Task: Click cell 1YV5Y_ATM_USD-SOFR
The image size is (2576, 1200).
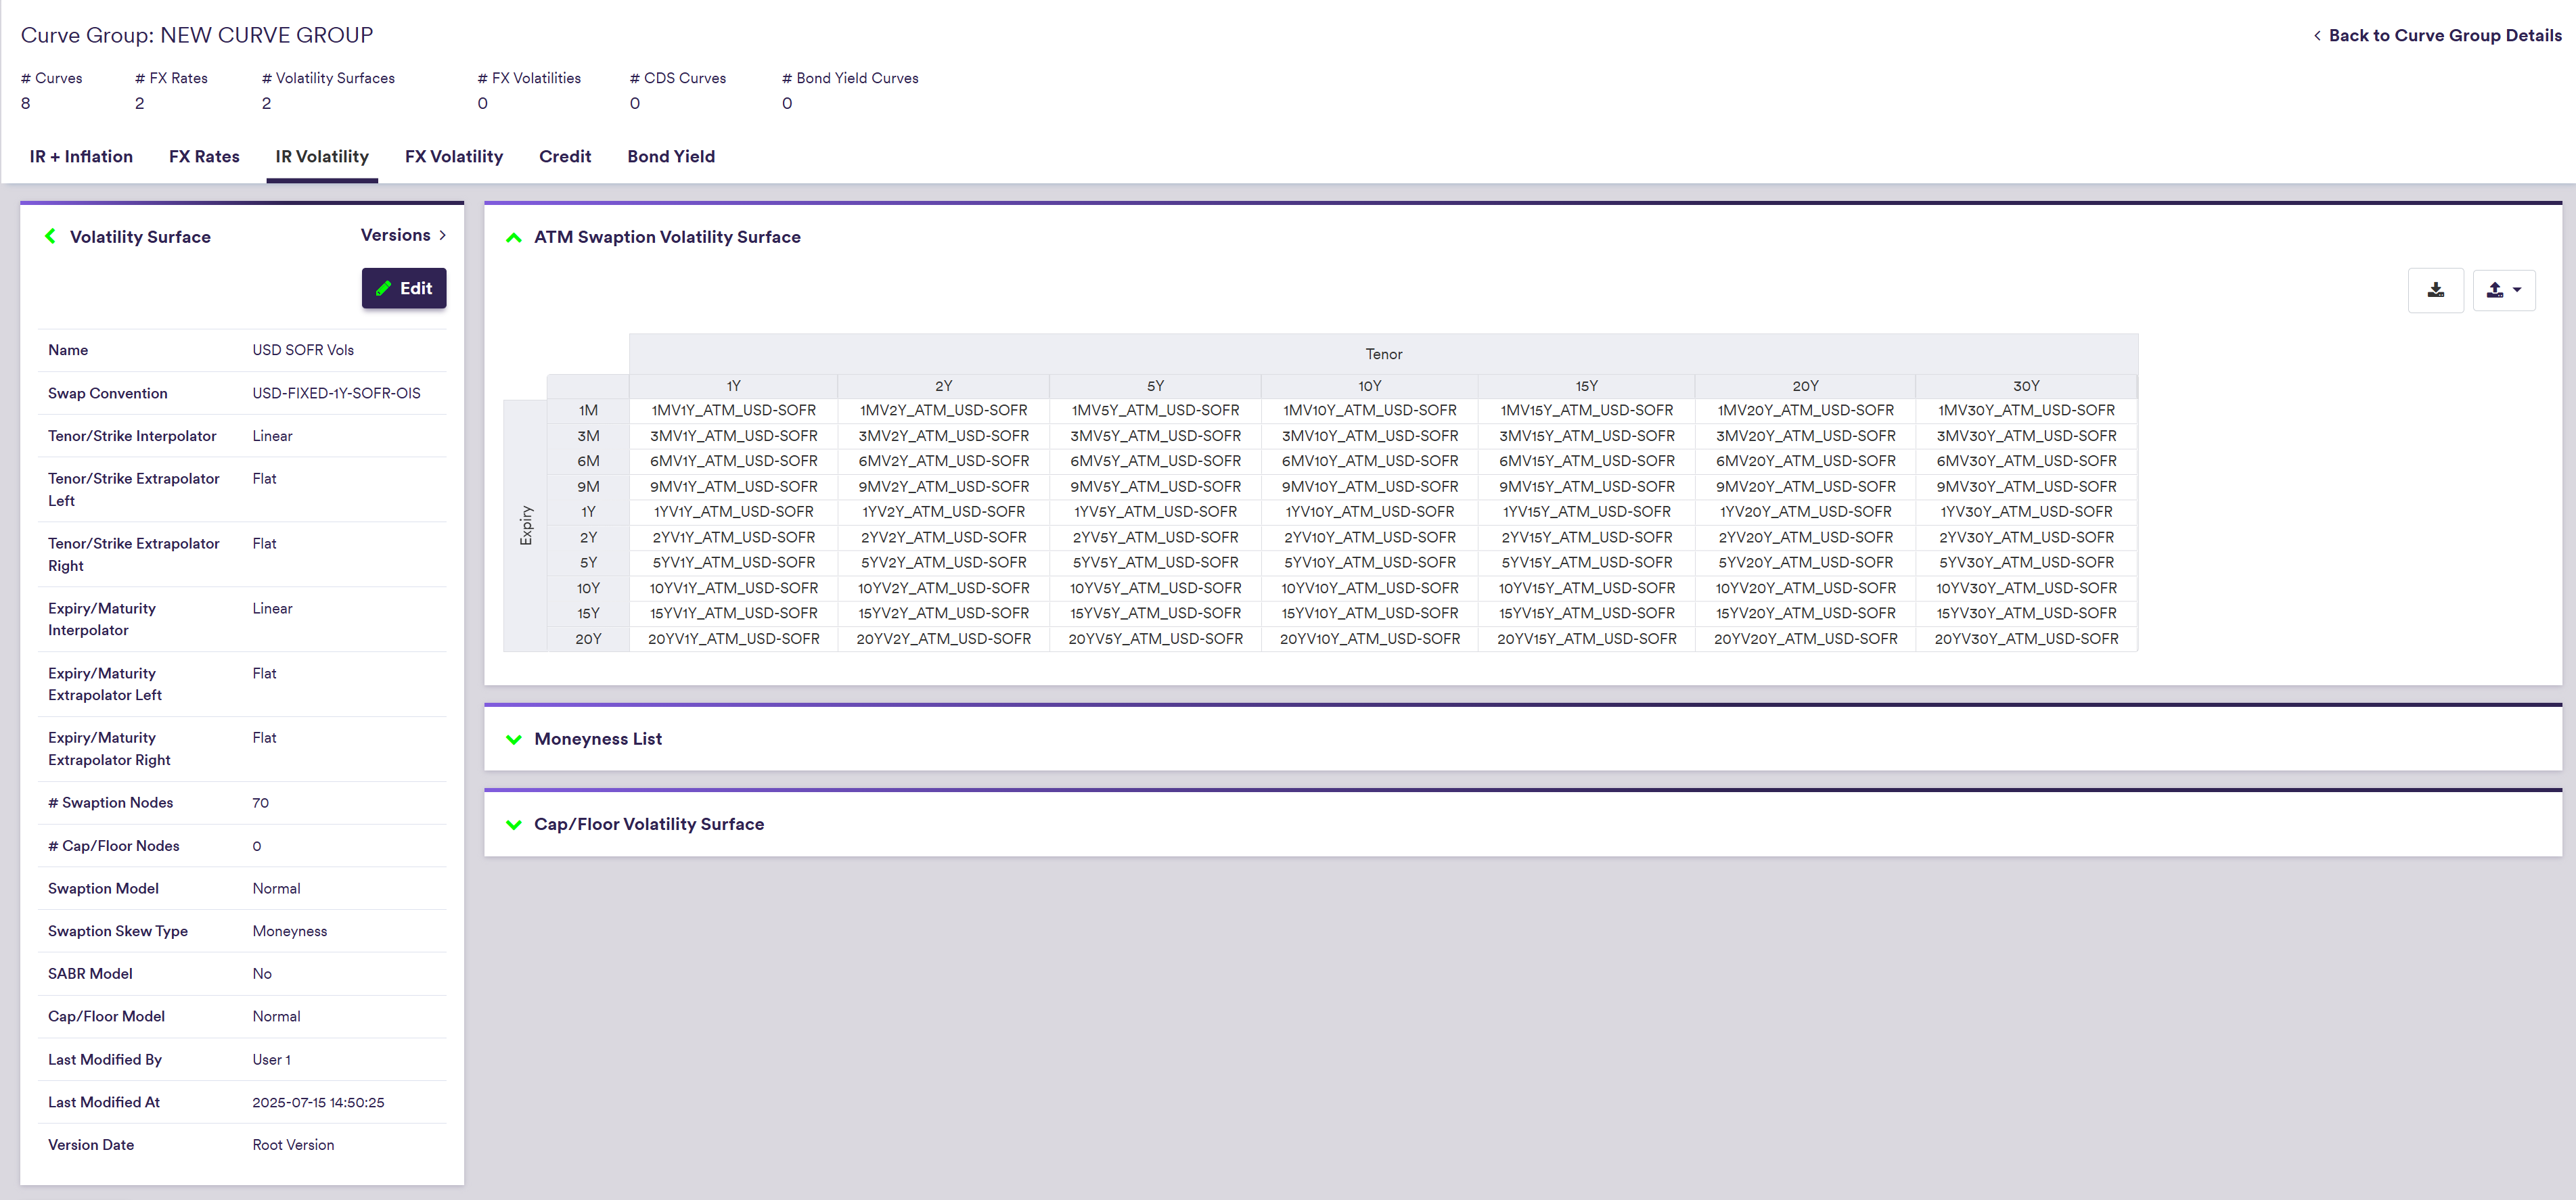Action: point(1155,511)
